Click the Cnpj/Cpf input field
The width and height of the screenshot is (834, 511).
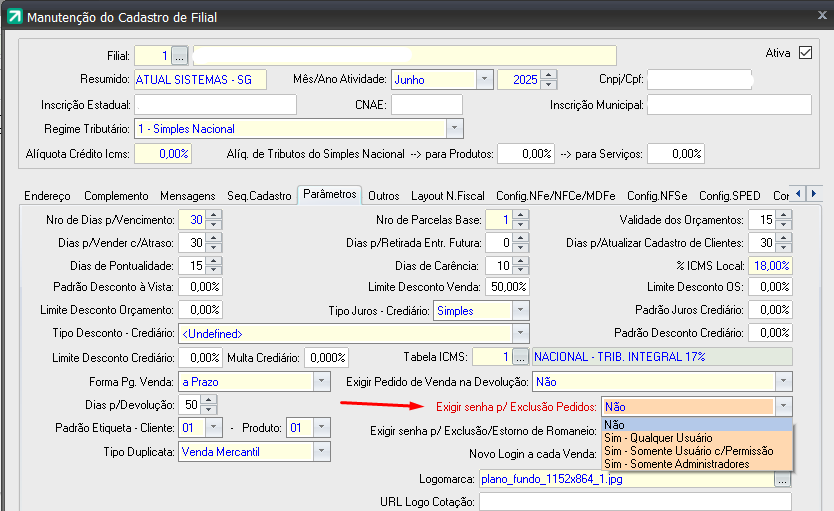[x=699, y=80]
